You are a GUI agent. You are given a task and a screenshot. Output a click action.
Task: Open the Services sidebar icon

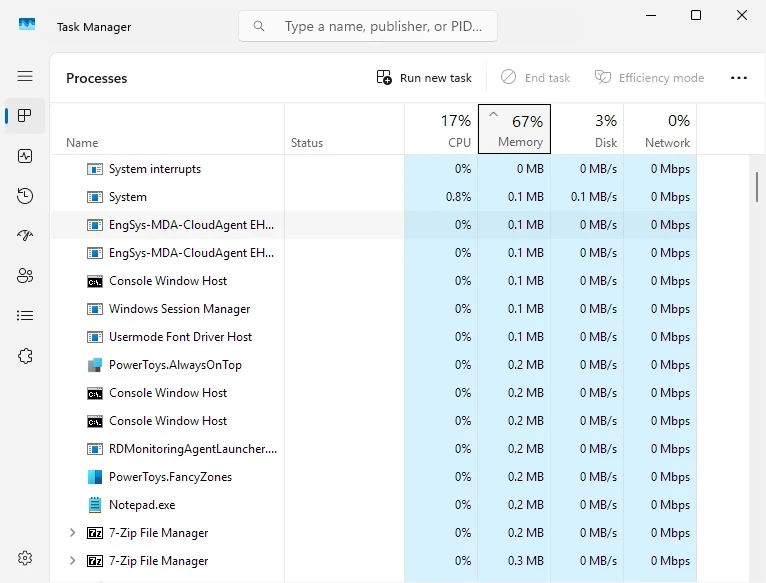(x=25, y=356)
